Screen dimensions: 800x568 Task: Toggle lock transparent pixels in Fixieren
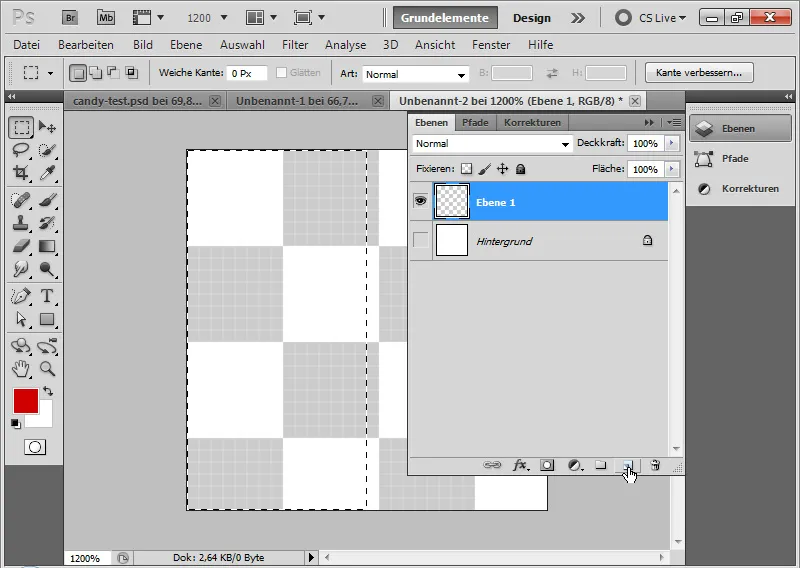pos(466,169)
